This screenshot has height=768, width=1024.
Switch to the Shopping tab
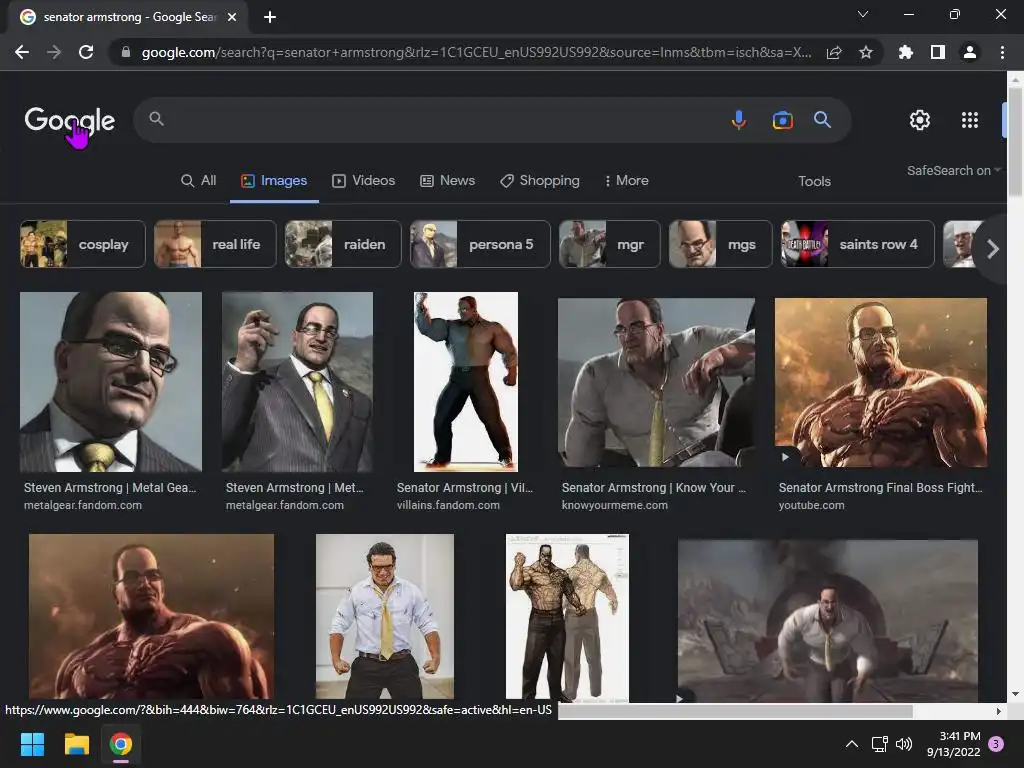540,181
